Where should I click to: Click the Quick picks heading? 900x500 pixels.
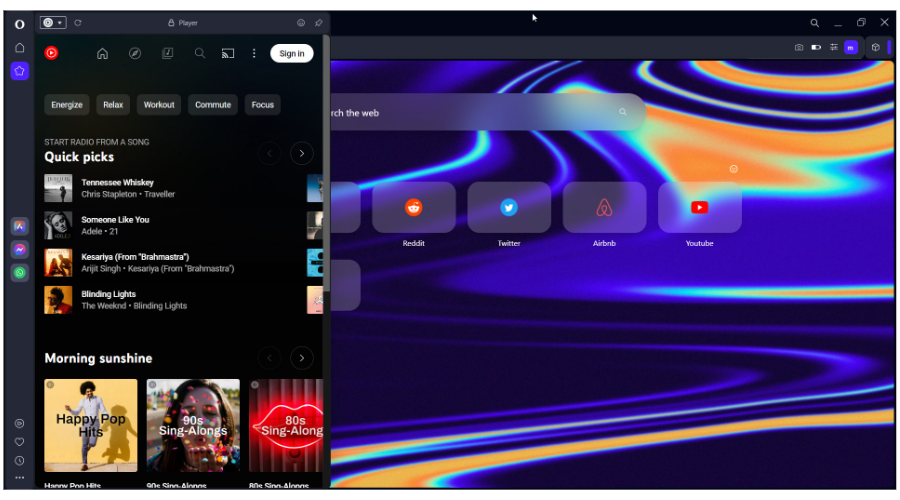79,157
